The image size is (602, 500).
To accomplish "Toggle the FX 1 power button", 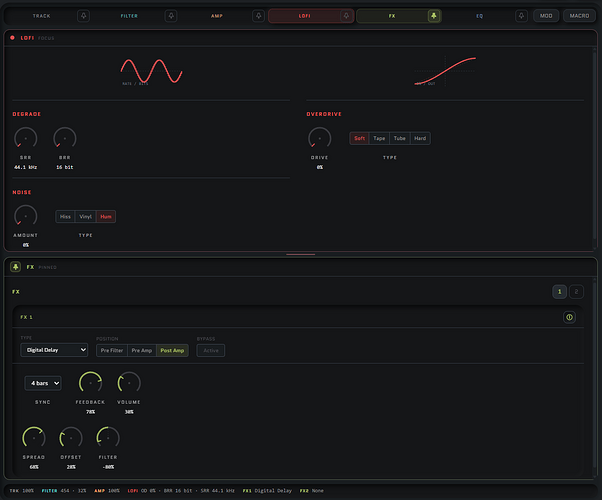I will (x=569, y=317).
